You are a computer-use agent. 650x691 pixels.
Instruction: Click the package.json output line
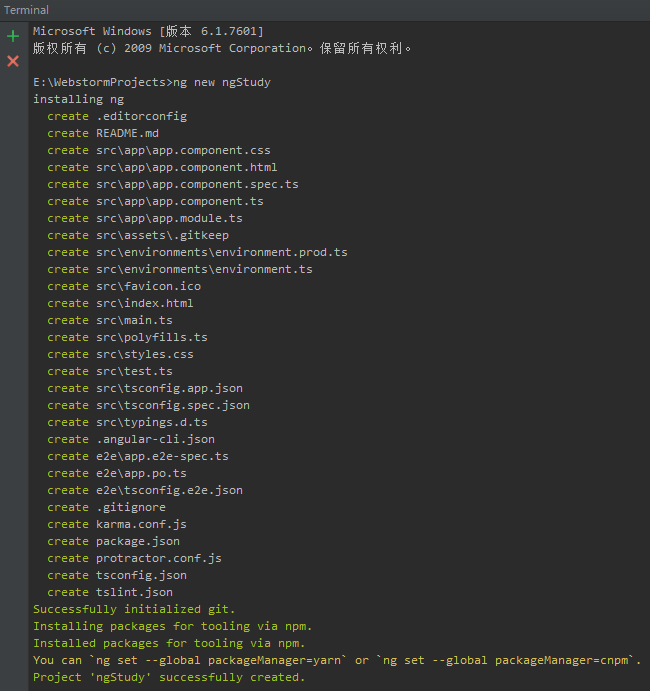tap(138, 541)
